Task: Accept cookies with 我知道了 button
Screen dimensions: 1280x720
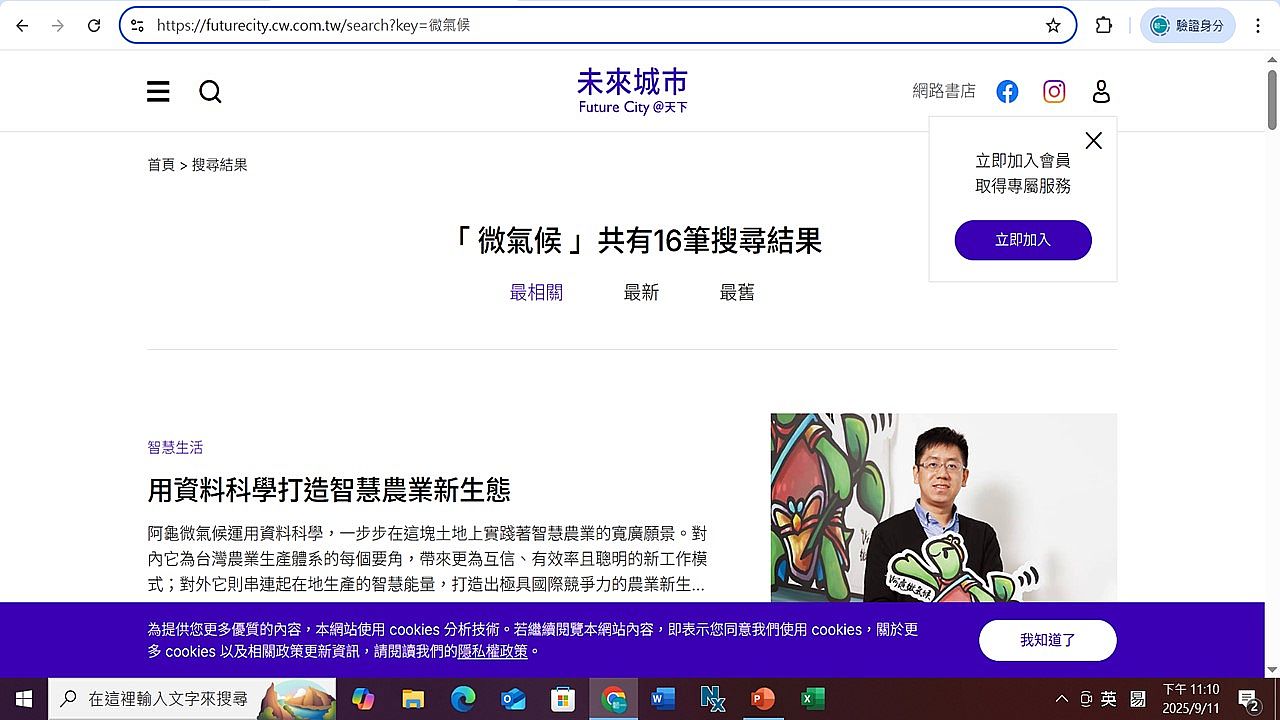Action: point(1047,640)
